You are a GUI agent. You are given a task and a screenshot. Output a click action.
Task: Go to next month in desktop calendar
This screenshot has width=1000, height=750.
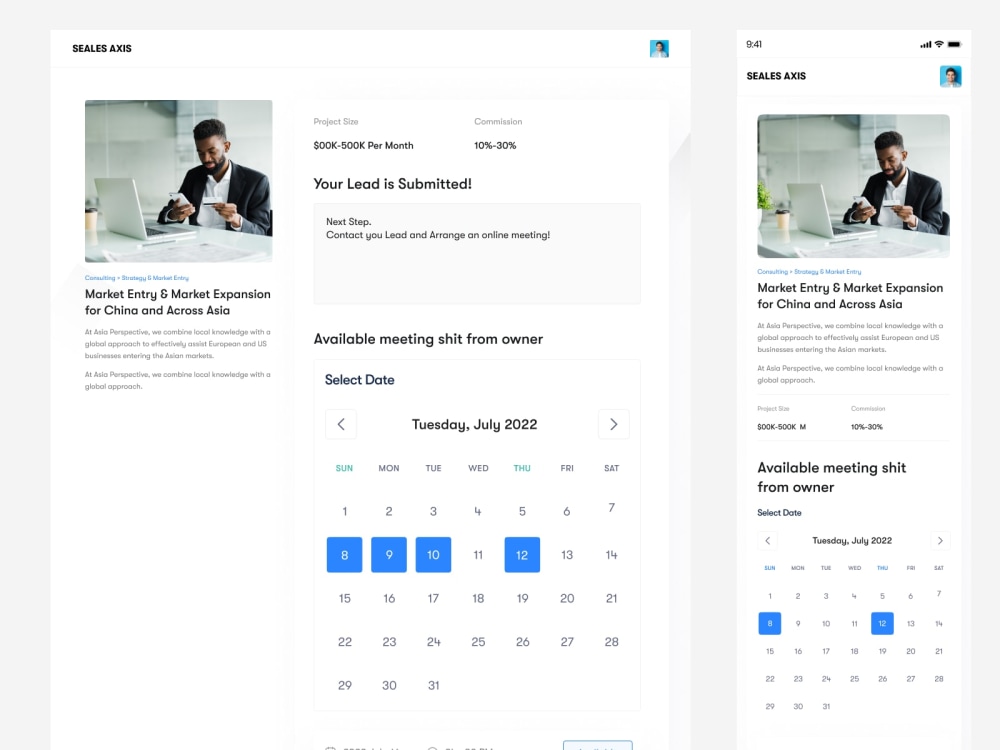[x=614, y=424]
